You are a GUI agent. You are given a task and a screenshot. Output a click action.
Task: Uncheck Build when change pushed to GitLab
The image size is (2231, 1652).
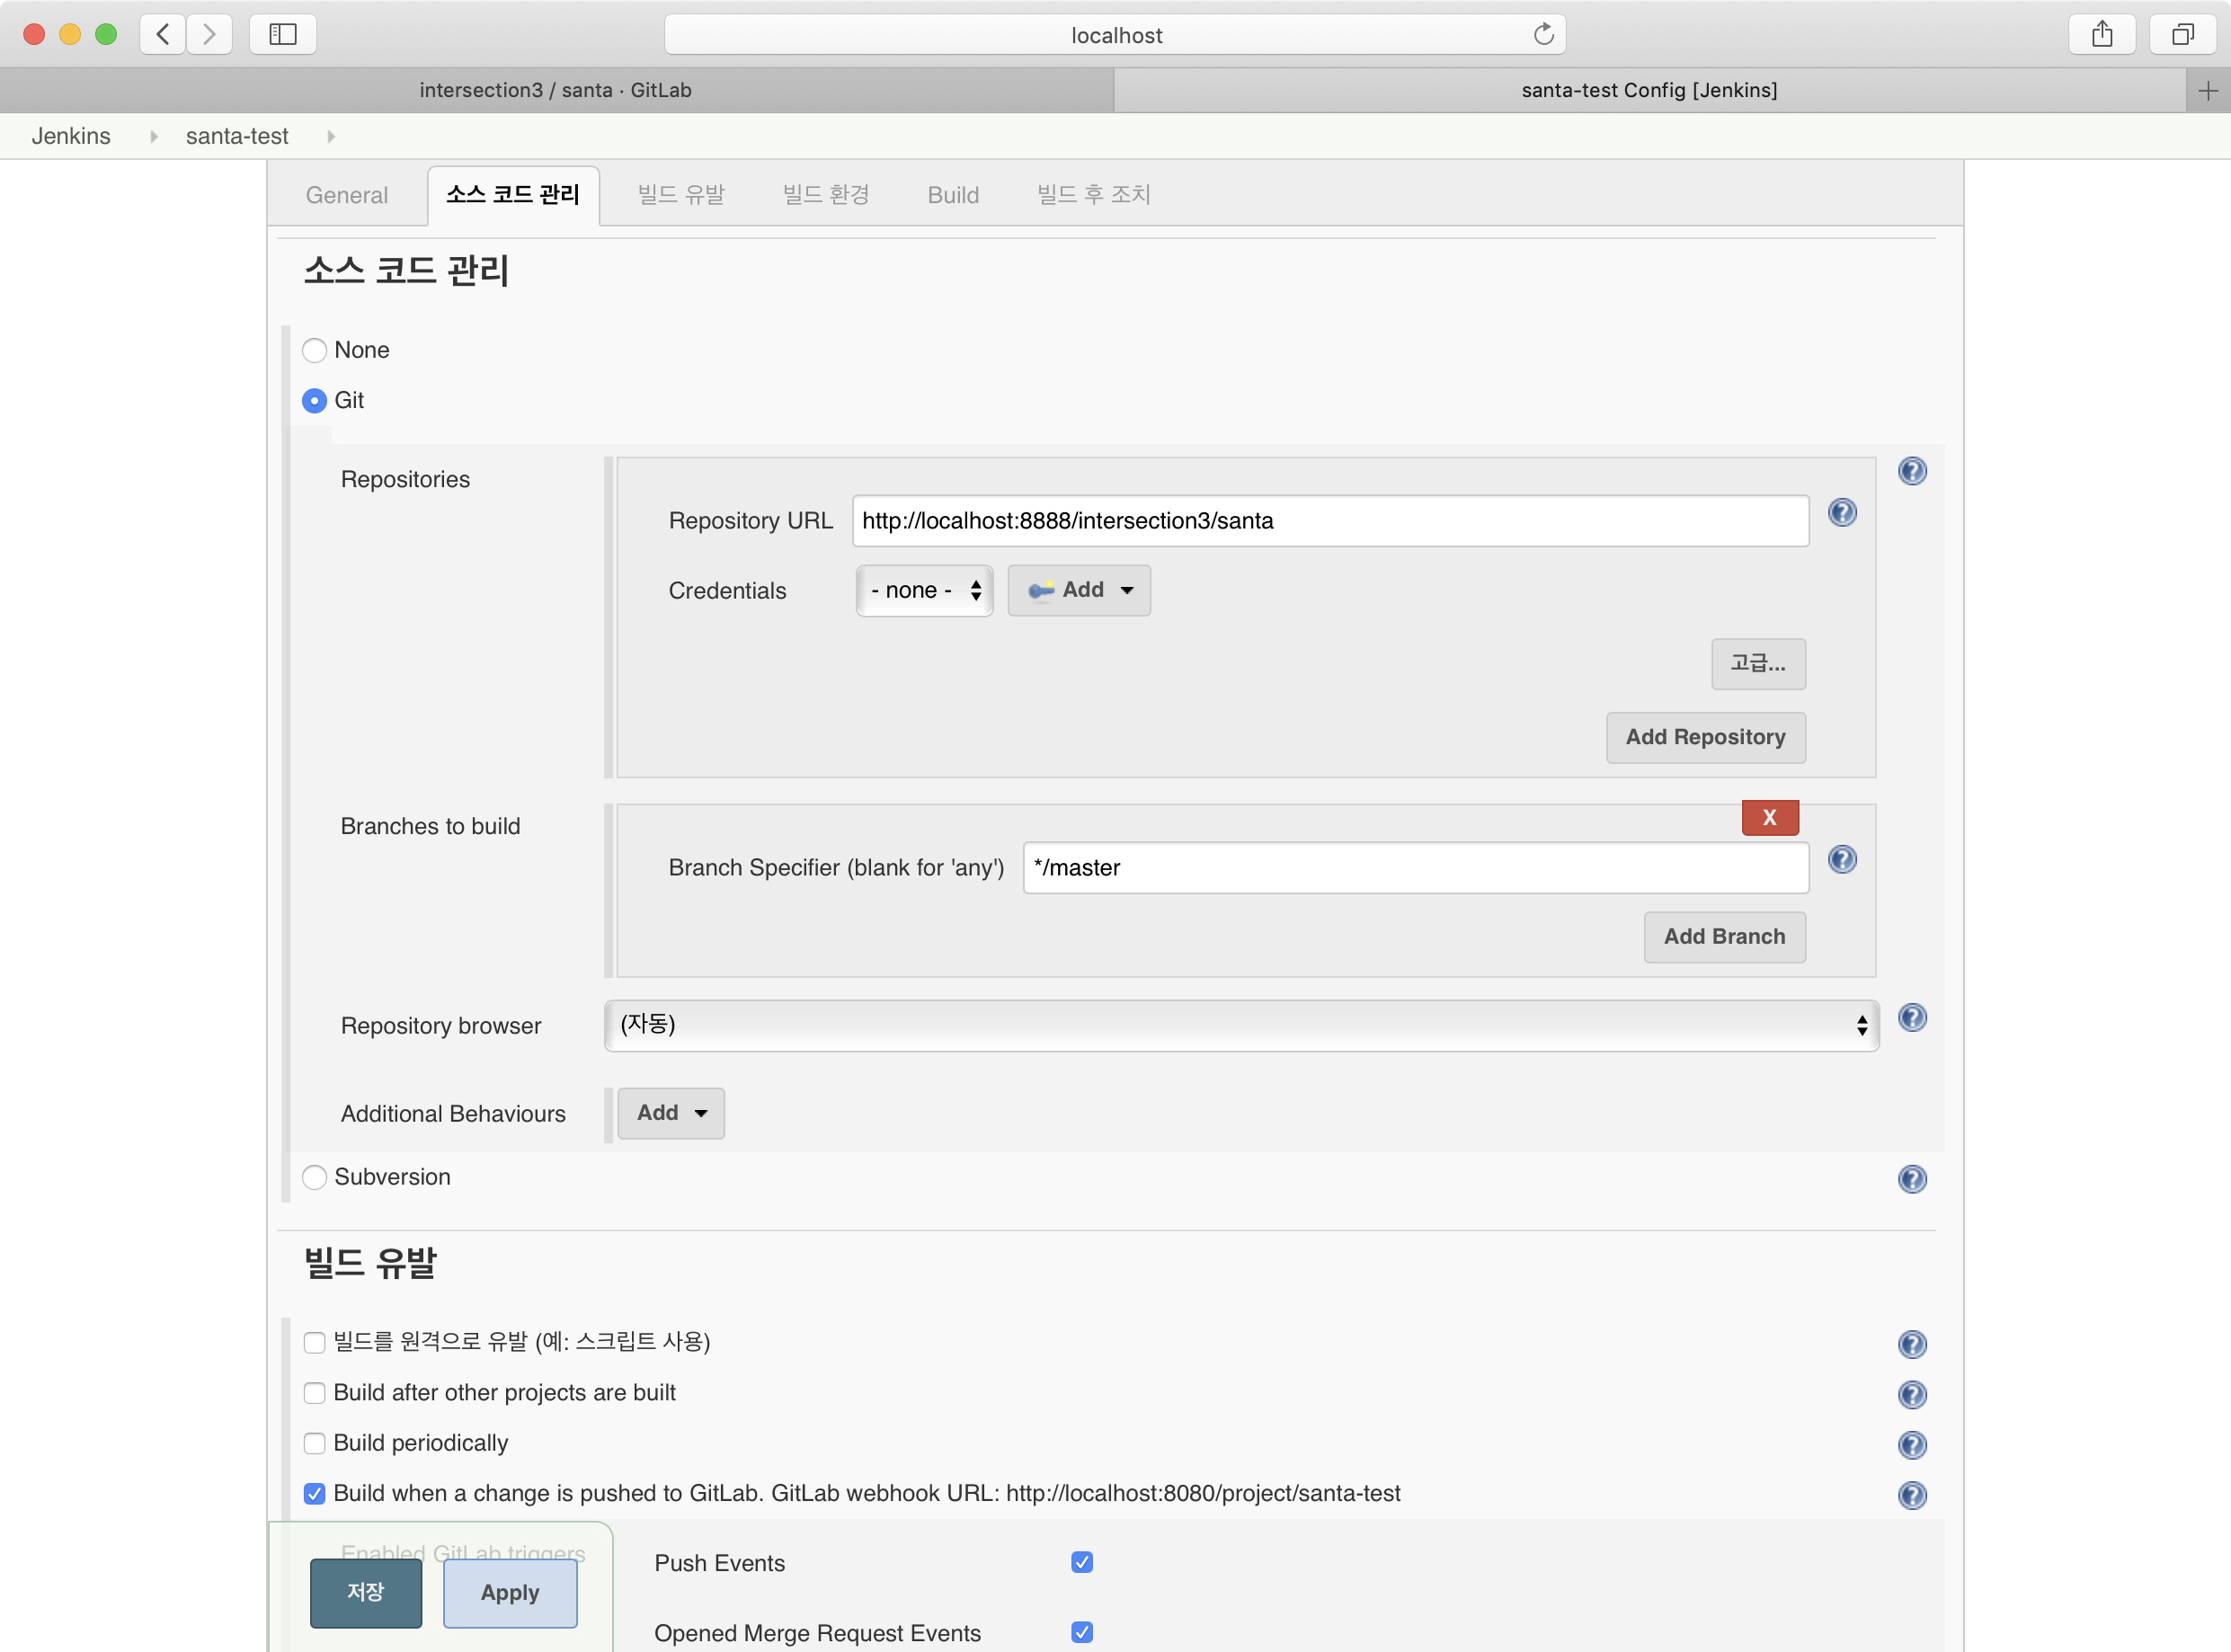tap(314, 1493)
